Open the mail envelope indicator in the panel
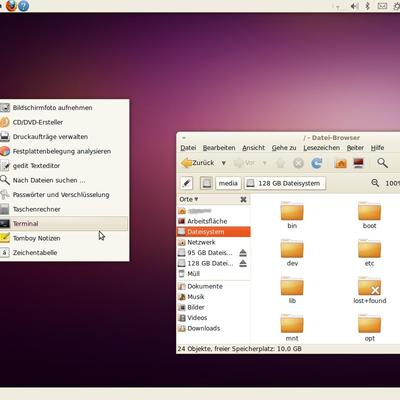 point(382,6)
